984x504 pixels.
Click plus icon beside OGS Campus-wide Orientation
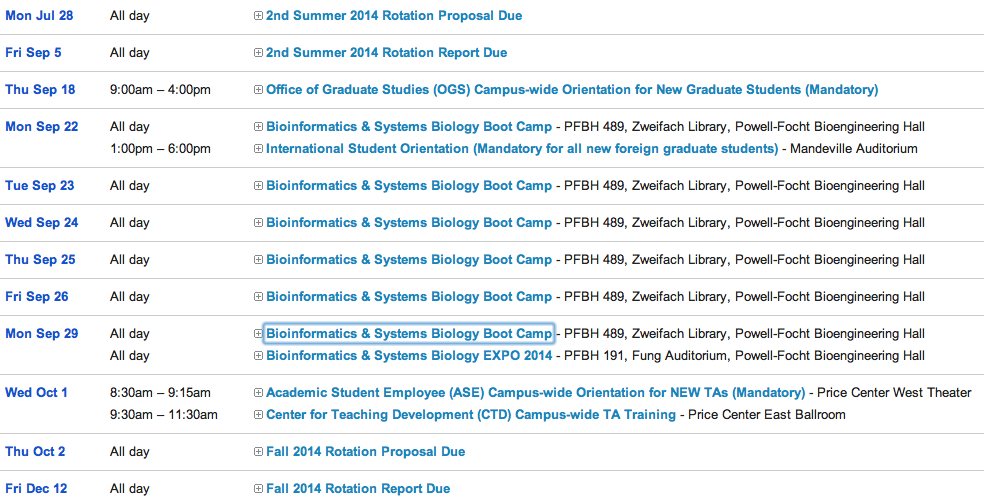tap(258, 90)
